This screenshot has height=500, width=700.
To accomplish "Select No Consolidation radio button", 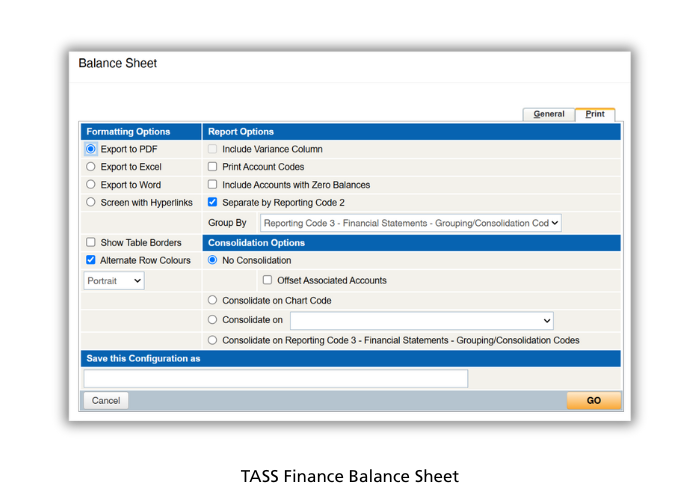I will coord(212,260).
